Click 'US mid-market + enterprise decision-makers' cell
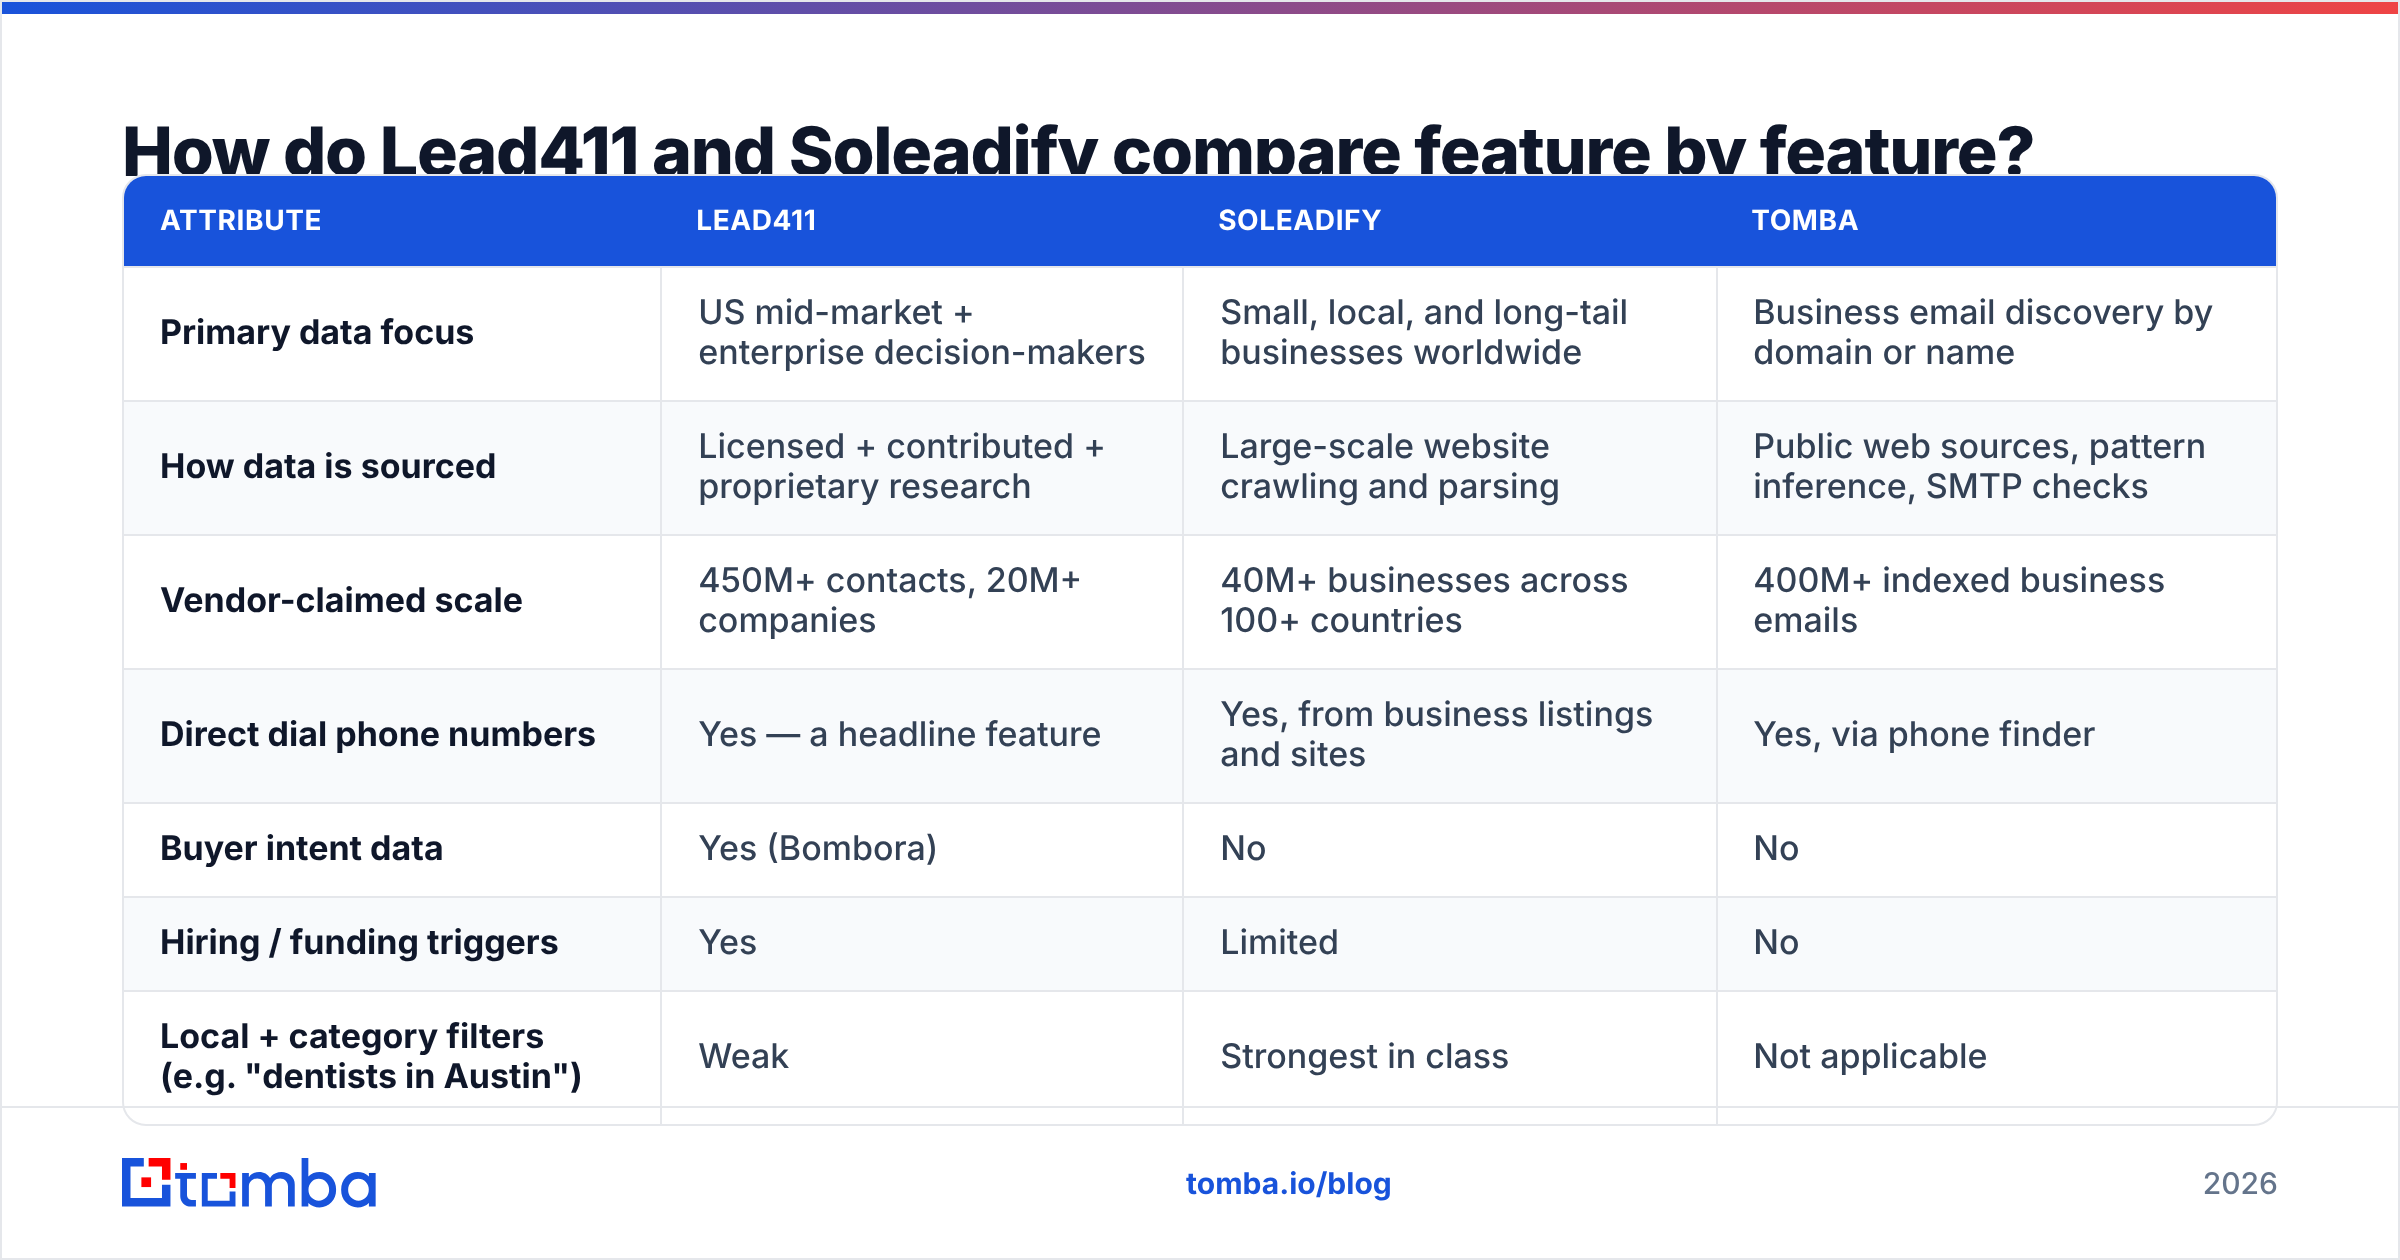2400x1260 pixels. (x=921, y=332)
